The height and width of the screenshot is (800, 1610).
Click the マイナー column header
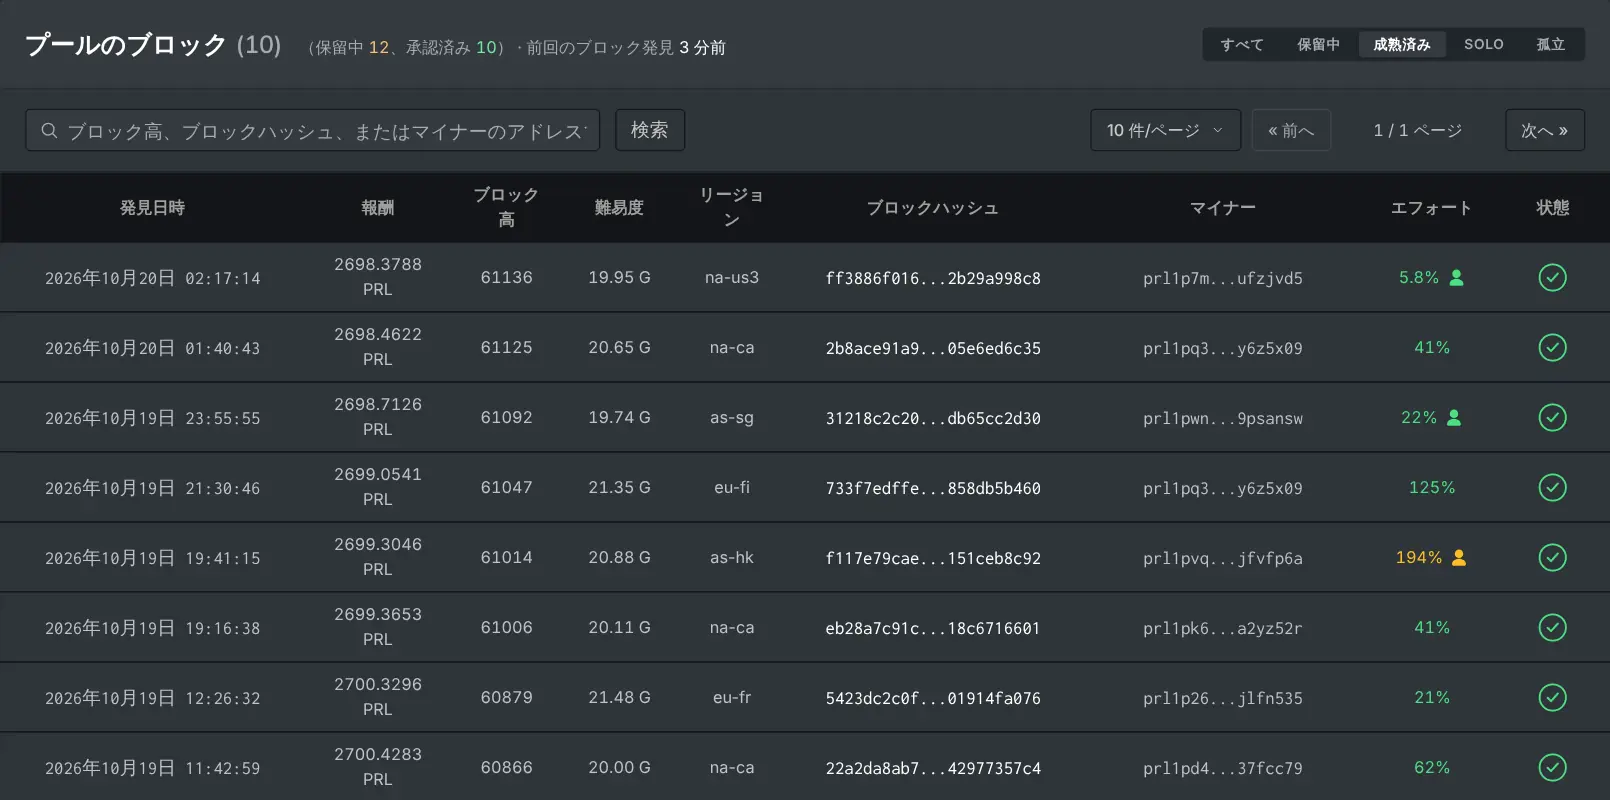(1223, 207)
